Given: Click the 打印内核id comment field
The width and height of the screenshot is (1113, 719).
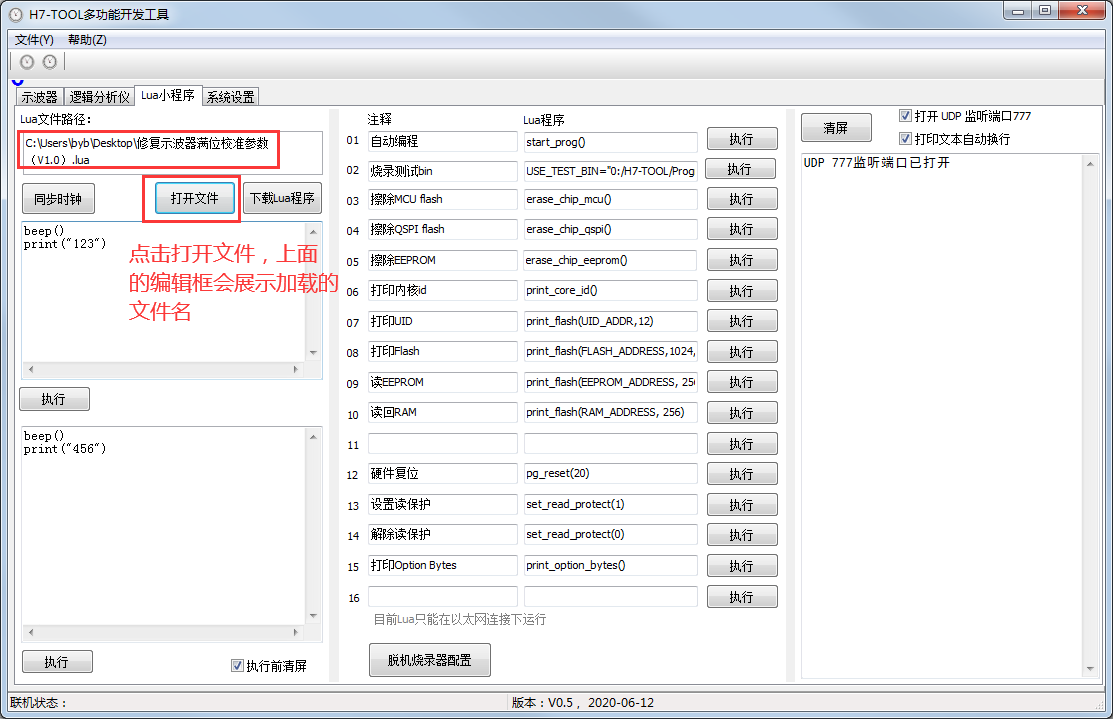Looking at the screenshot, I should (443, 290).
